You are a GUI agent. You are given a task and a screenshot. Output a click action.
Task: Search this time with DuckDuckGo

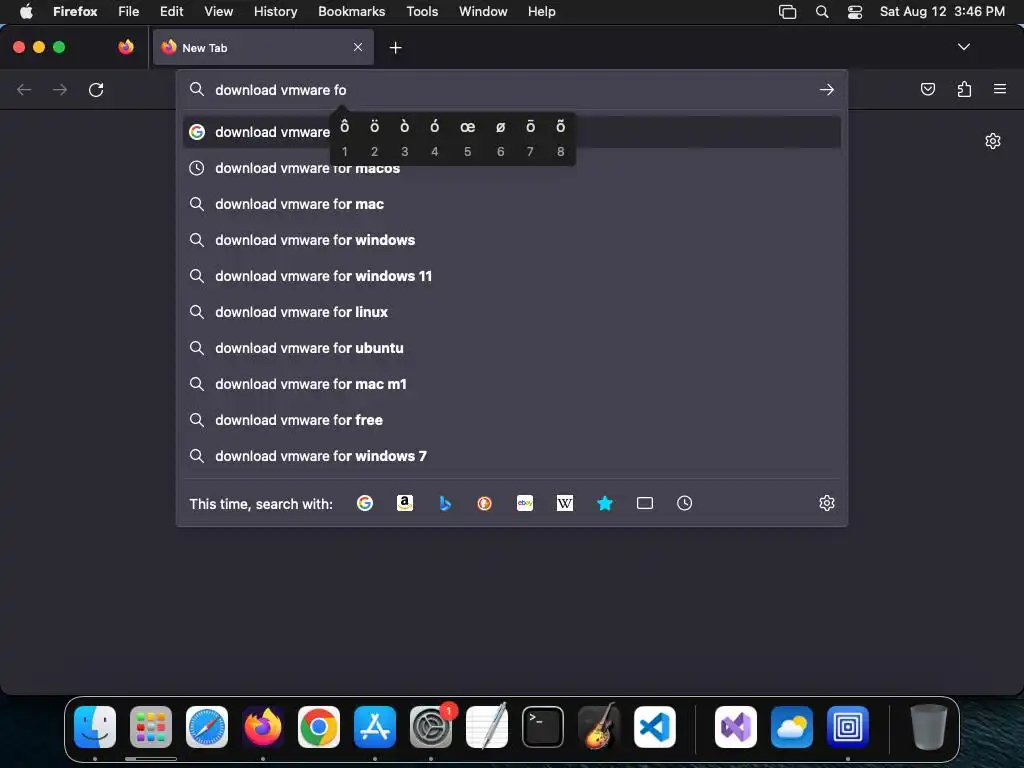click(x=485, y=503)
